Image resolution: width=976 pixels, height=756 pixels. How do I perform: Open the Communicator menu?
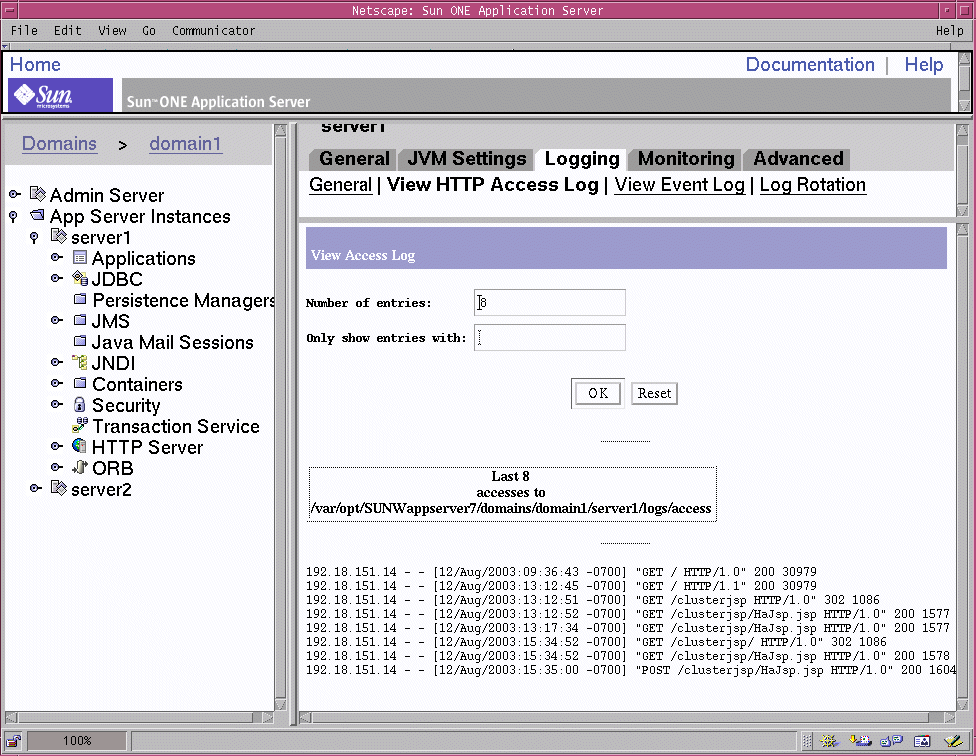[214, 30]
